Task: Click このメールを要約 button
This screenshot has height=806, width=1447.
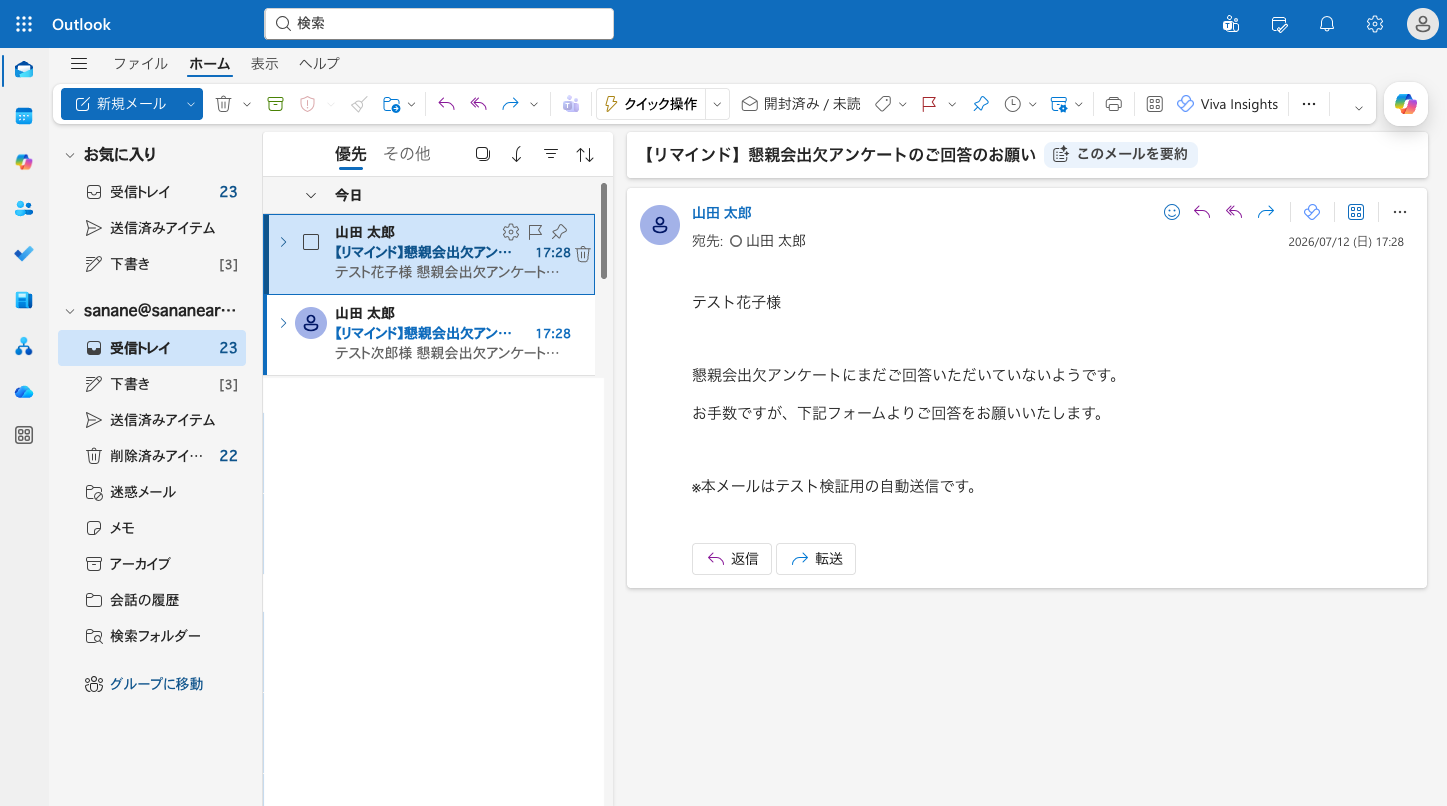Action: [x=1121, y=154]
